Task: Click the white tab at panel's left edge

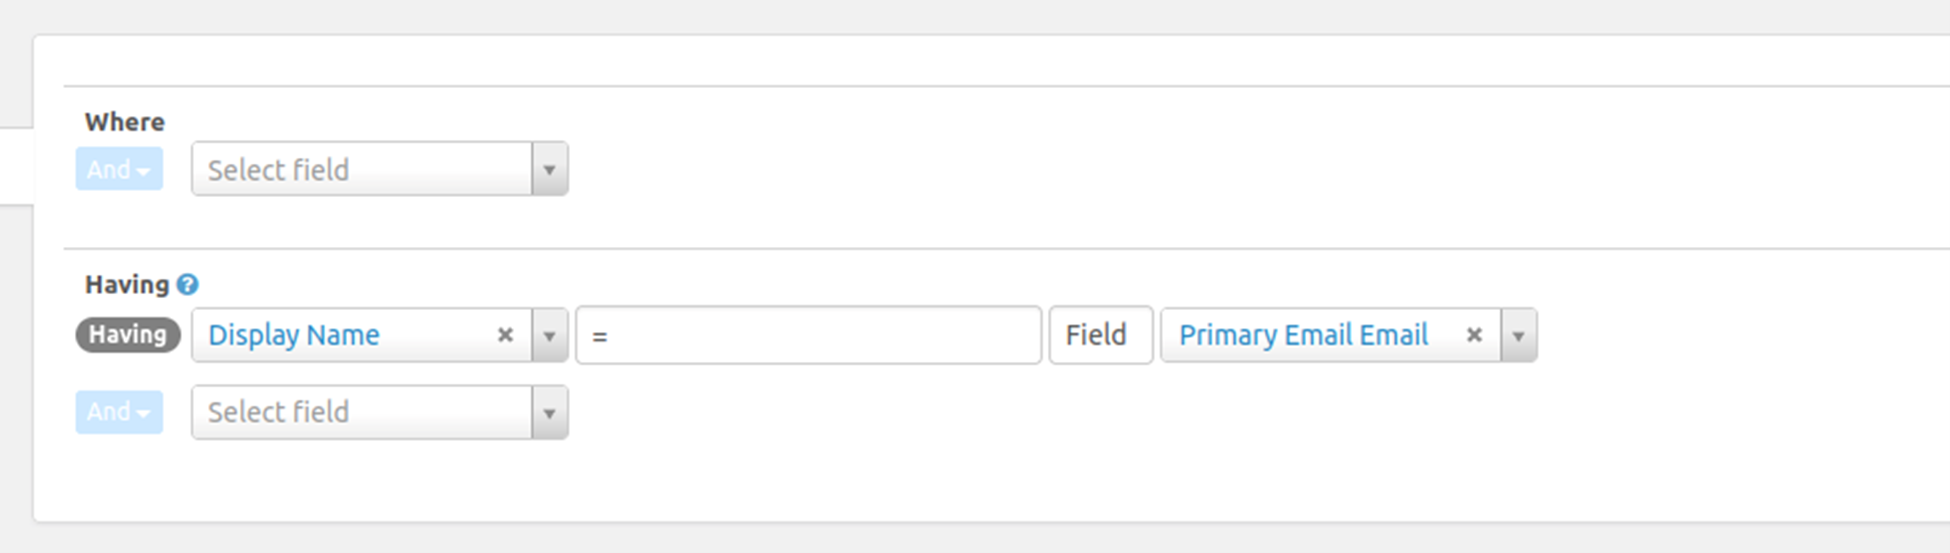Action: [x=16, y=166]
